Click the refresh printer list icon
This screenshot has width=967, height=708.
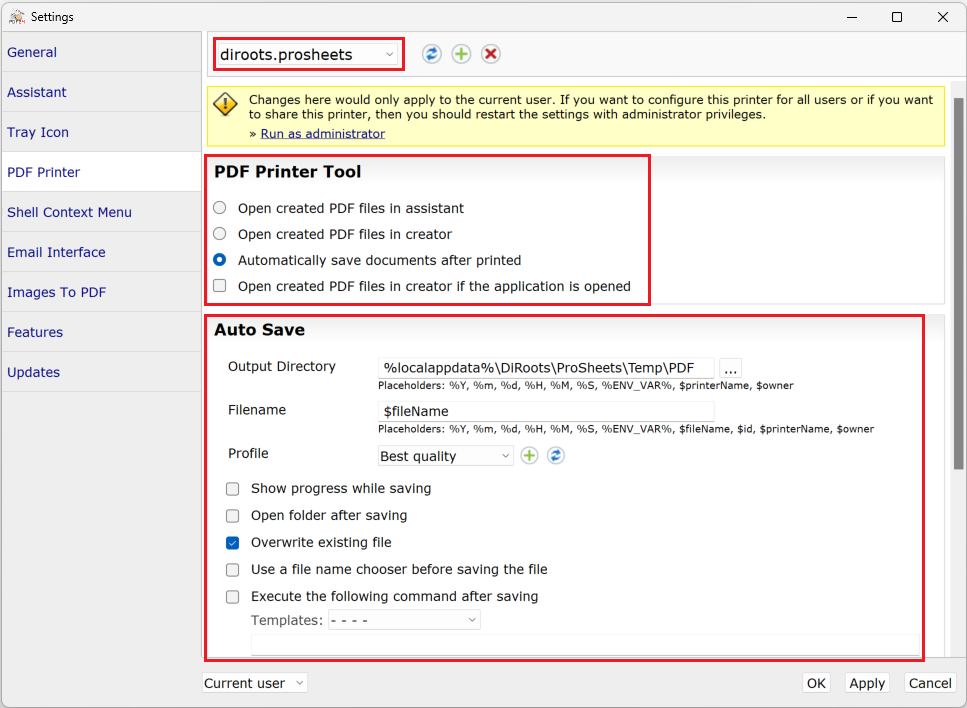click(x=431, y=54)
